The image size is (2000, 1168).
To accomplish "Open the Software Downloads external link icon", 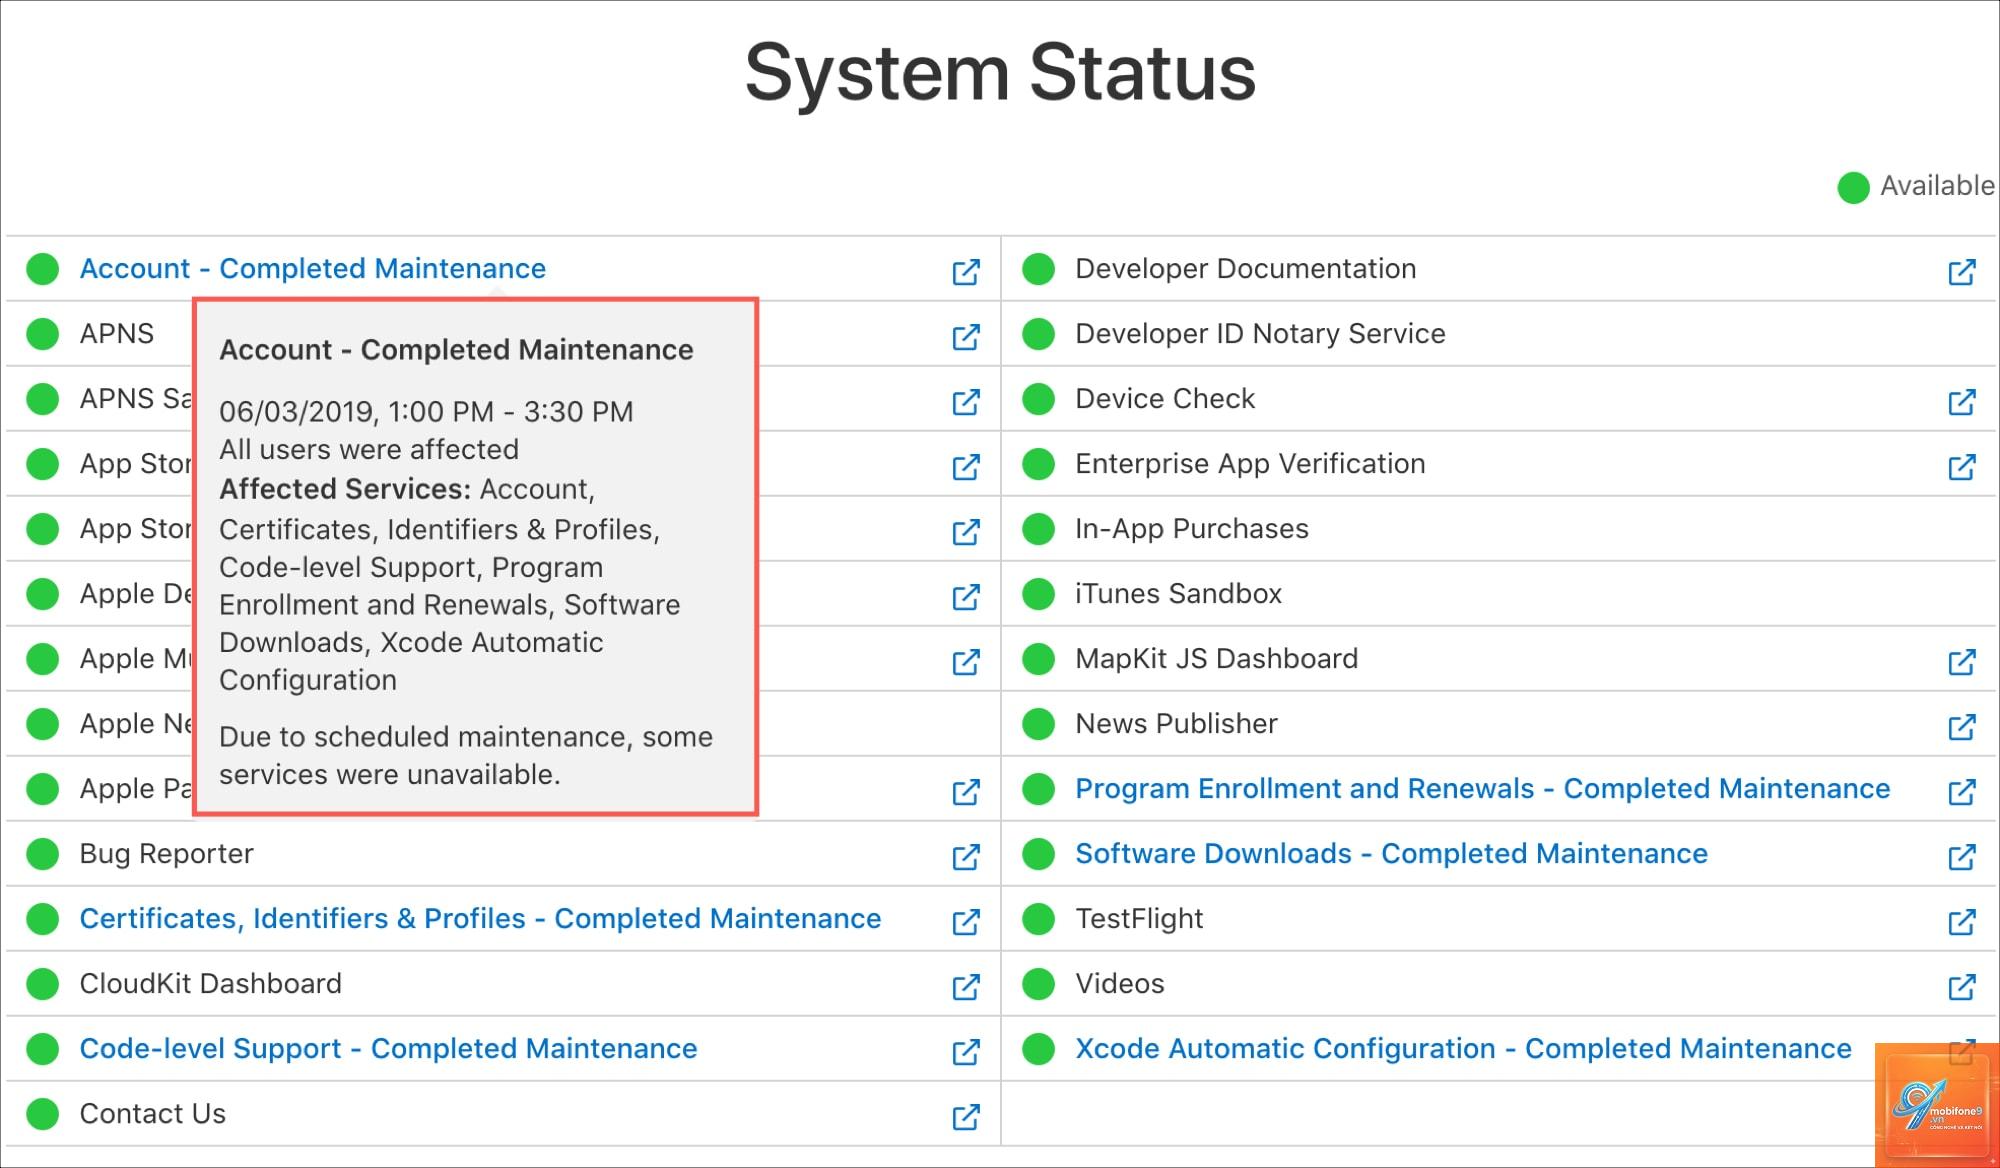I will tap(1962, 856).
